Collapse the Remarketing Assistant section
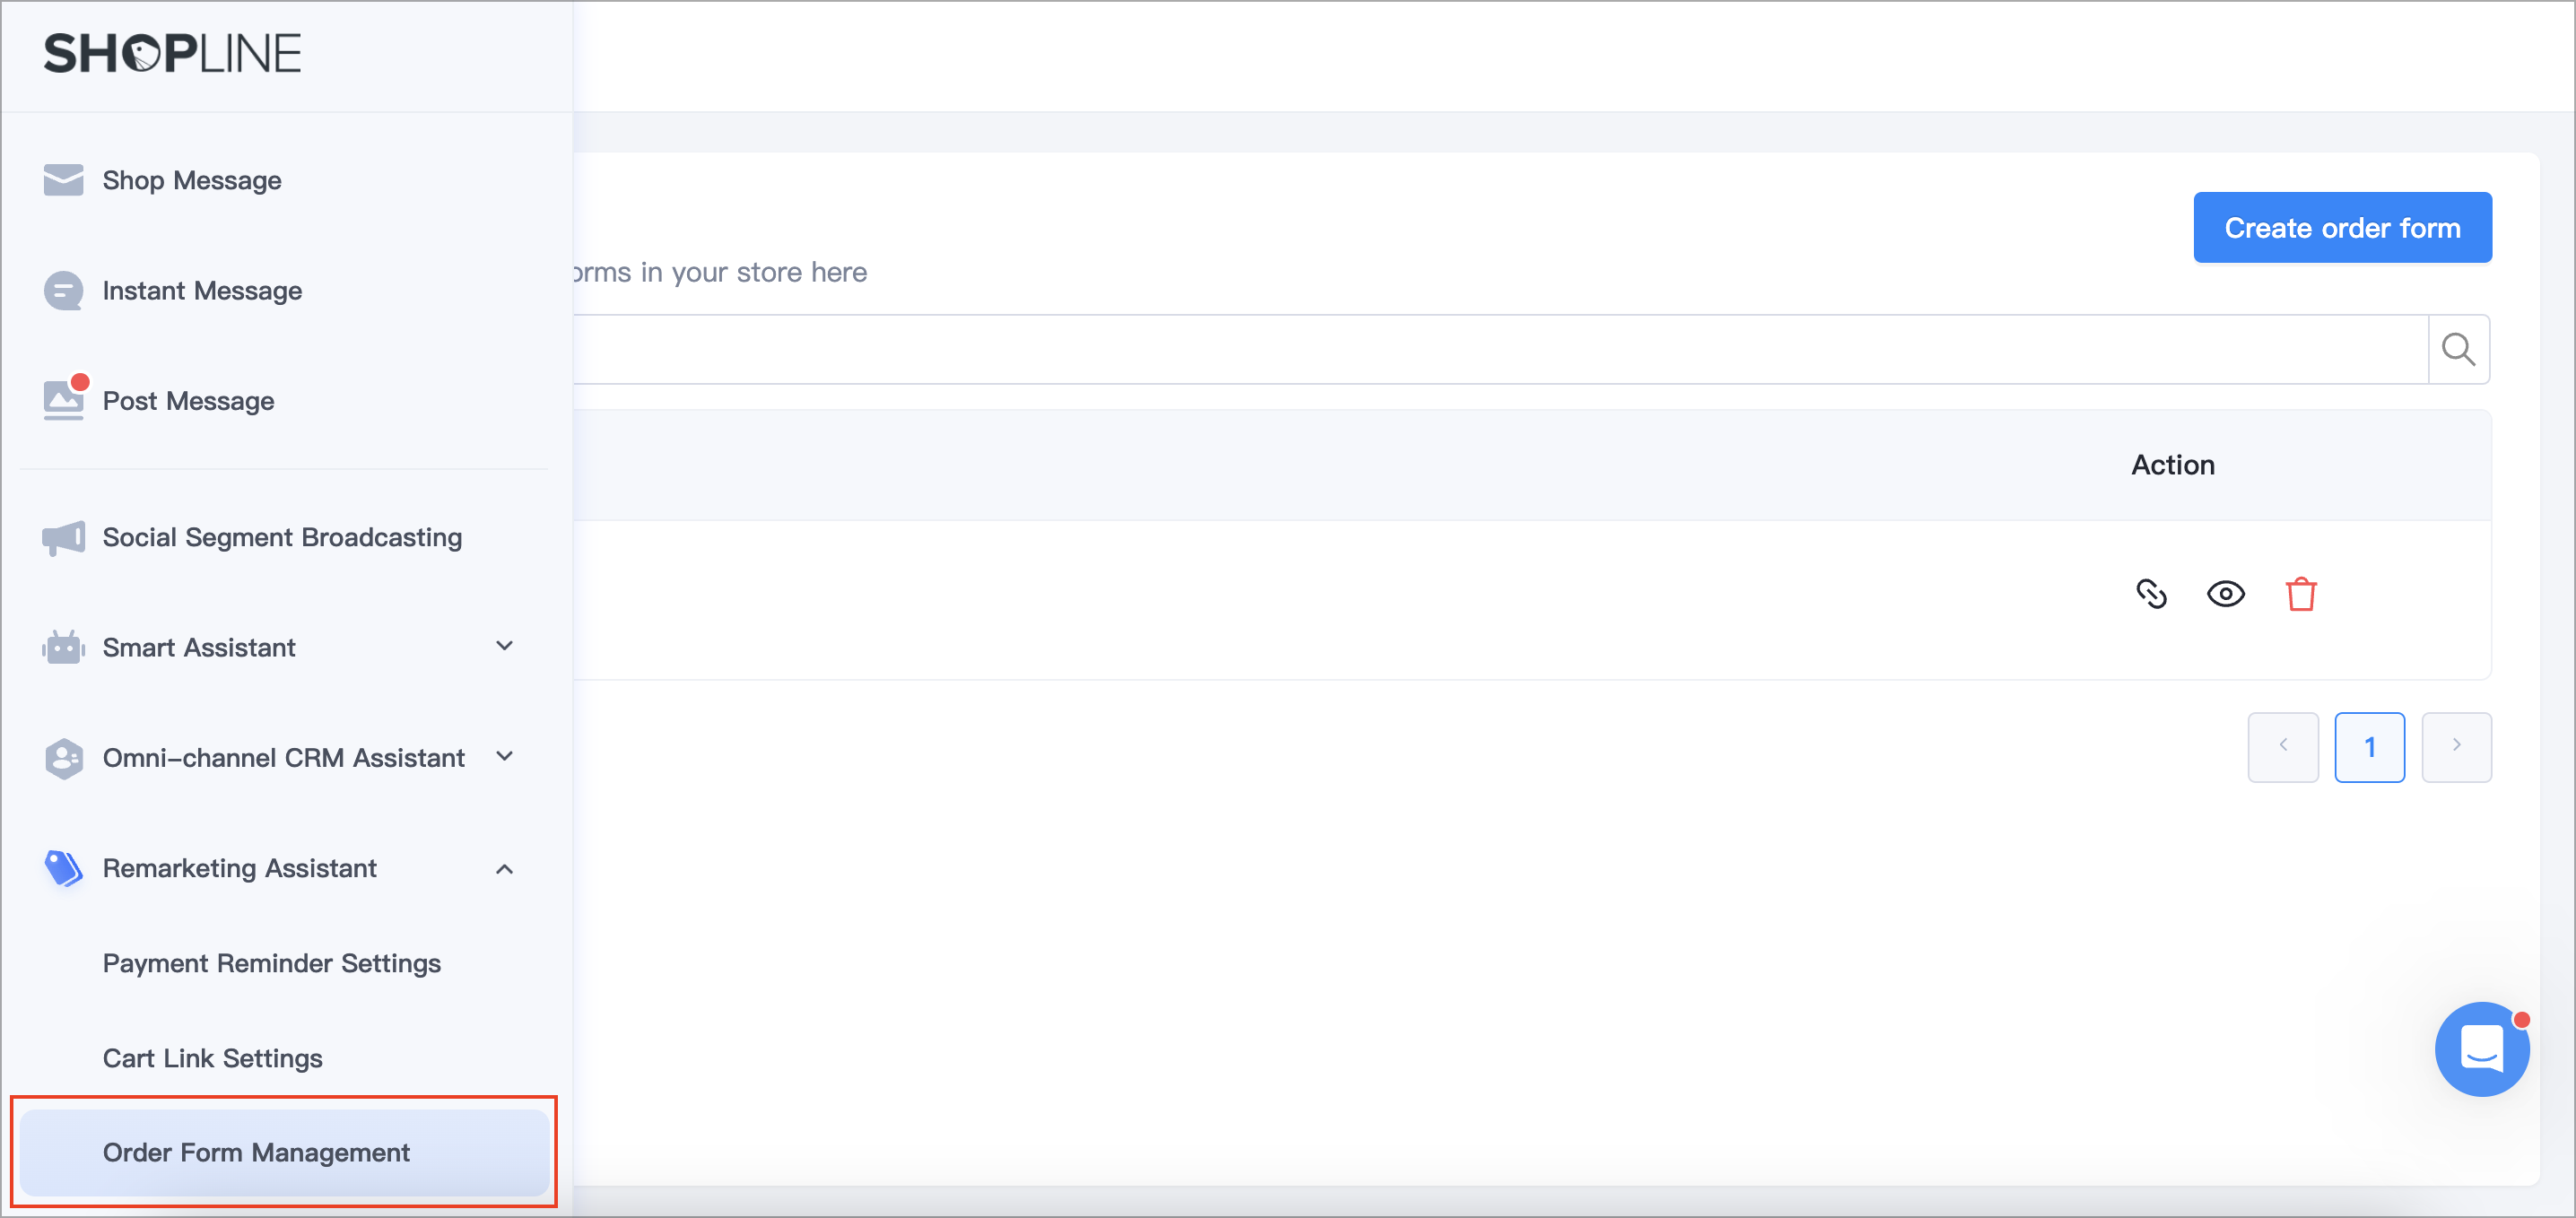This screenshot has height=1218, width=2576. 505,868
